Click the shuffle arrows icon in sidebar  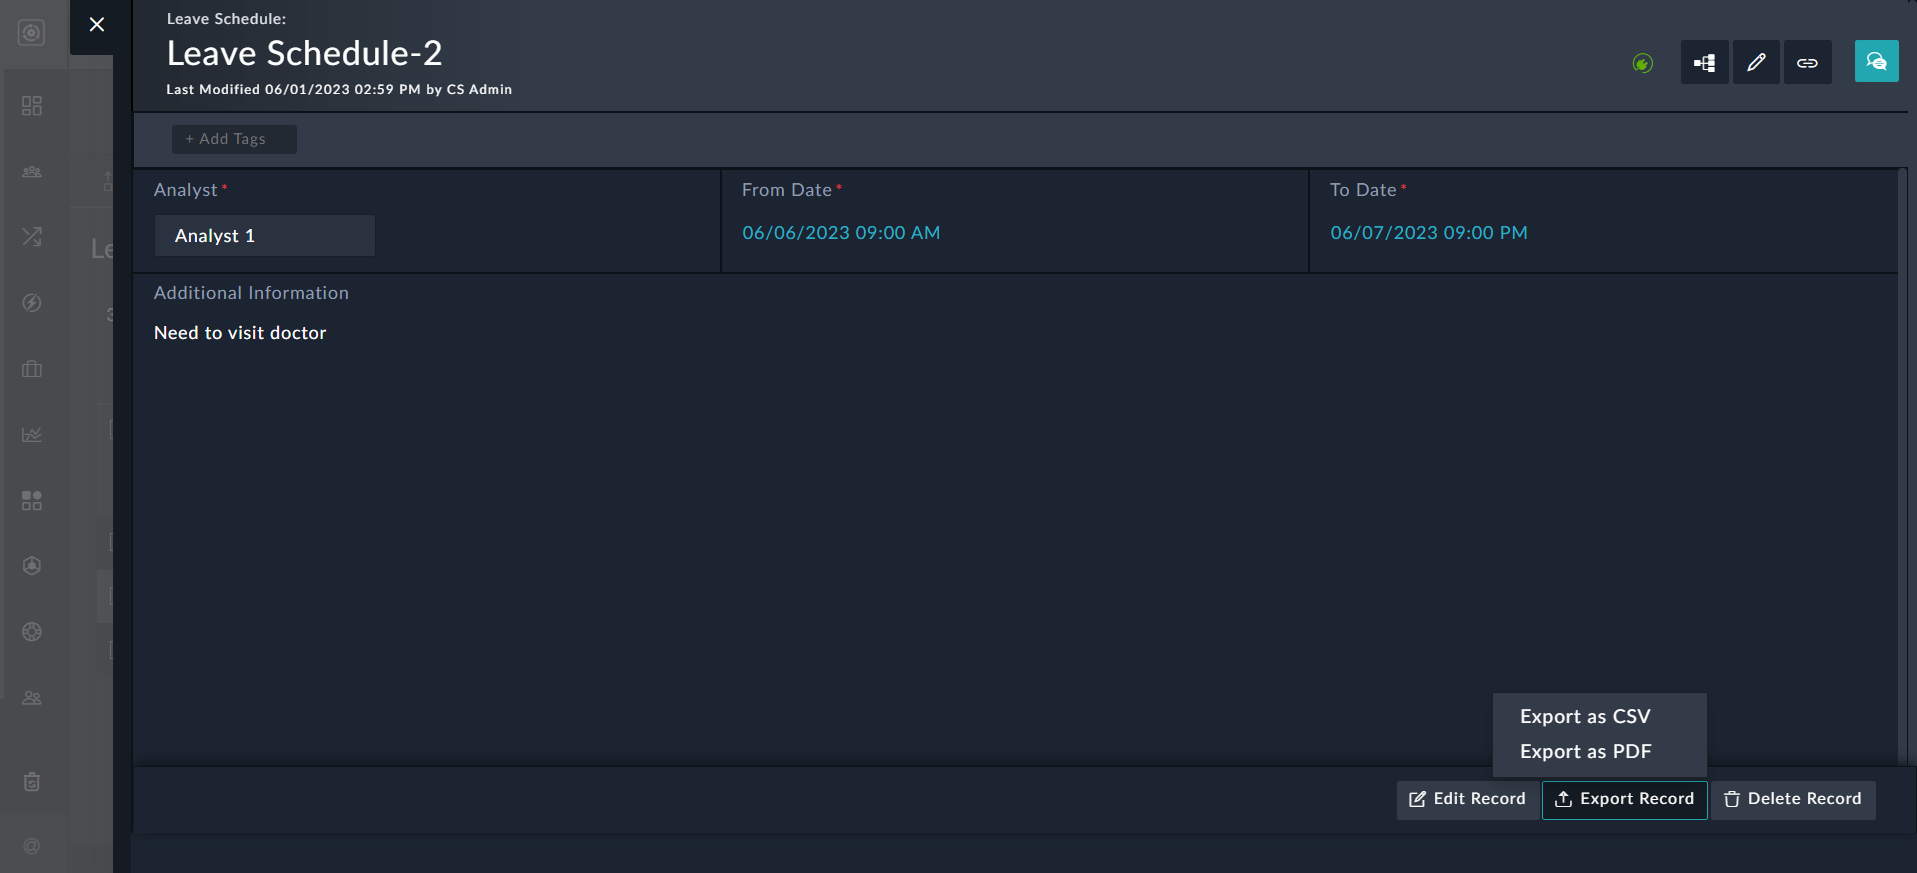point(32,237)
